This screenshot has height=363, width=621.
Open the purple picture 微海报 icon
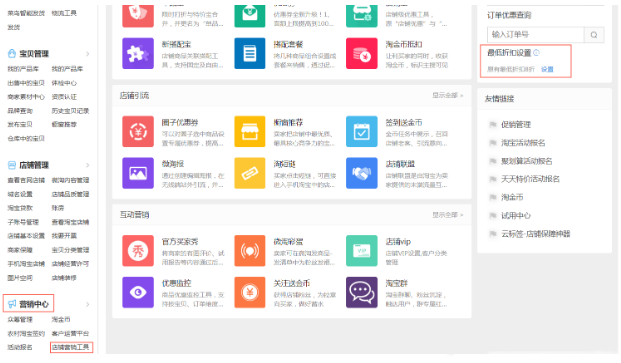click(x=138, y=173)
